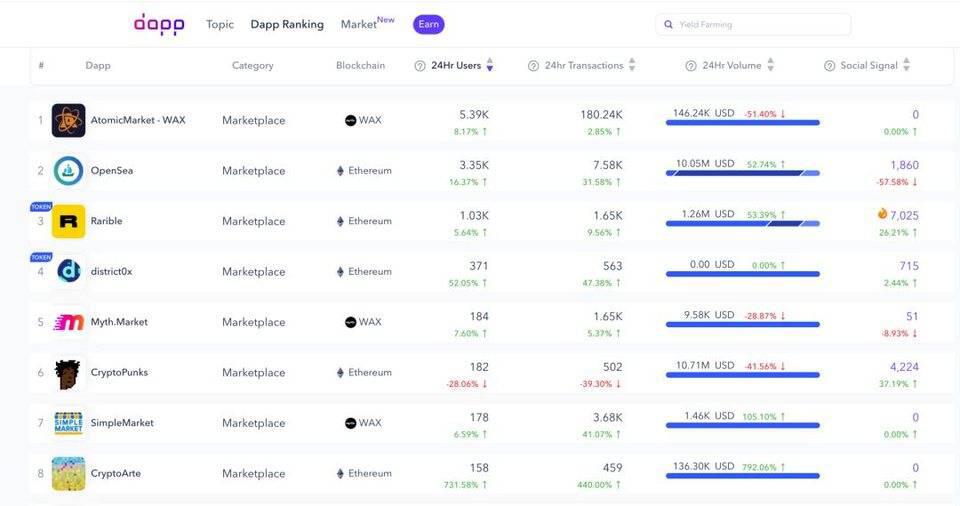Sort by Social Signal arrows
Image resolution: width=960 pixels, height=506 pixels.
tap(906, 65)
